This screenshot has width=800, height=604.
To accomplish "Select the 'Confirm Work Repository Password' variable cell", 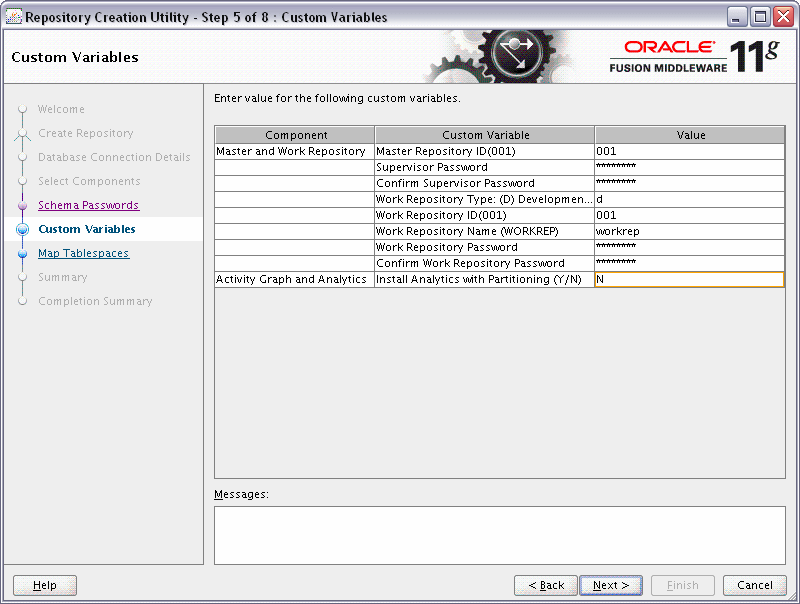I will [484, 263].
